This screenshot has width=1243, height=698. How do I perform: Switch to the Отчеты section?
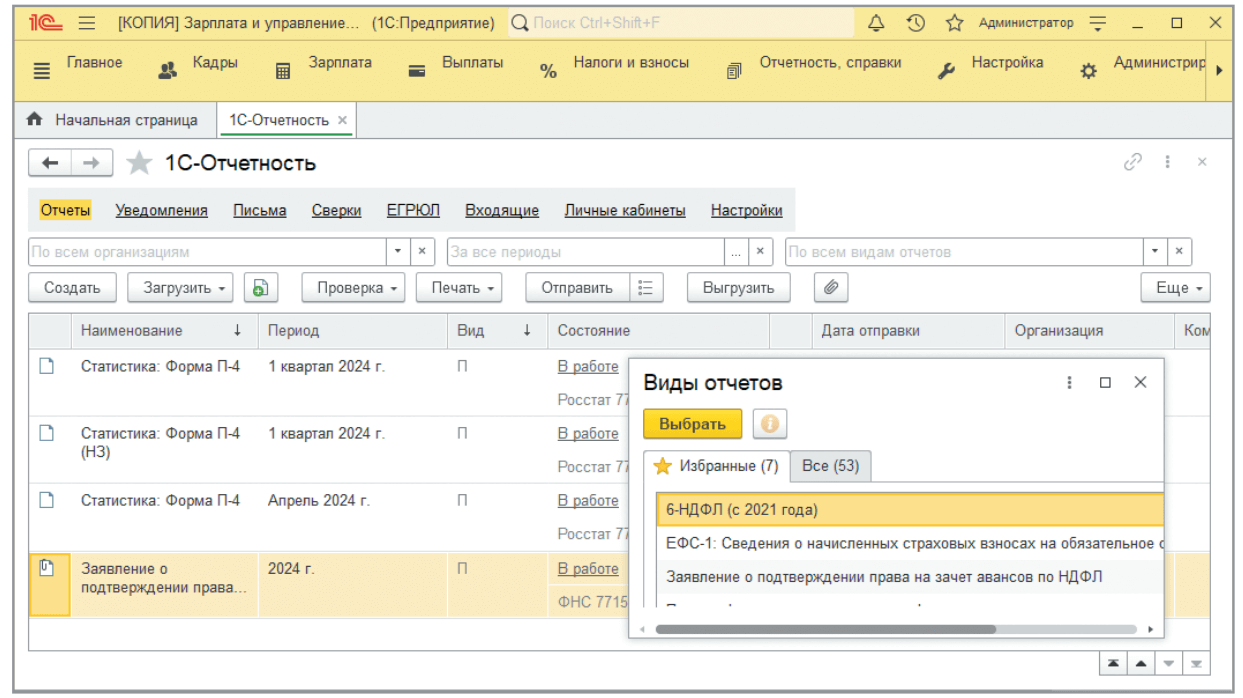pos(65,210)
